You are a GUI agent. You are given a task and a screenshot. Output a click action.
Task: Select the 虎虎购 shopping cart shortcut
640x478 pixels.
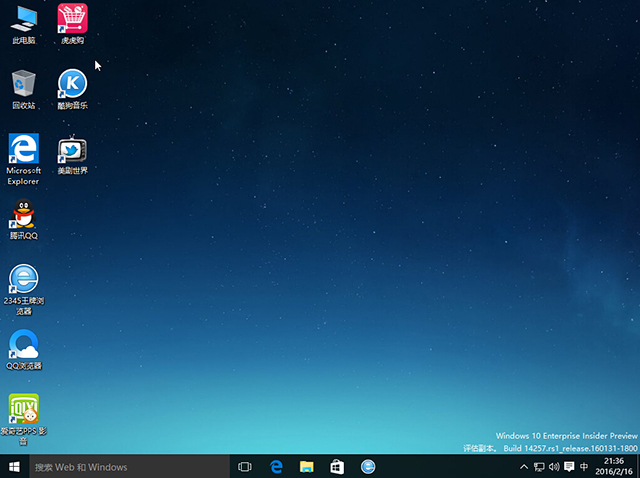tap(72, 20)
